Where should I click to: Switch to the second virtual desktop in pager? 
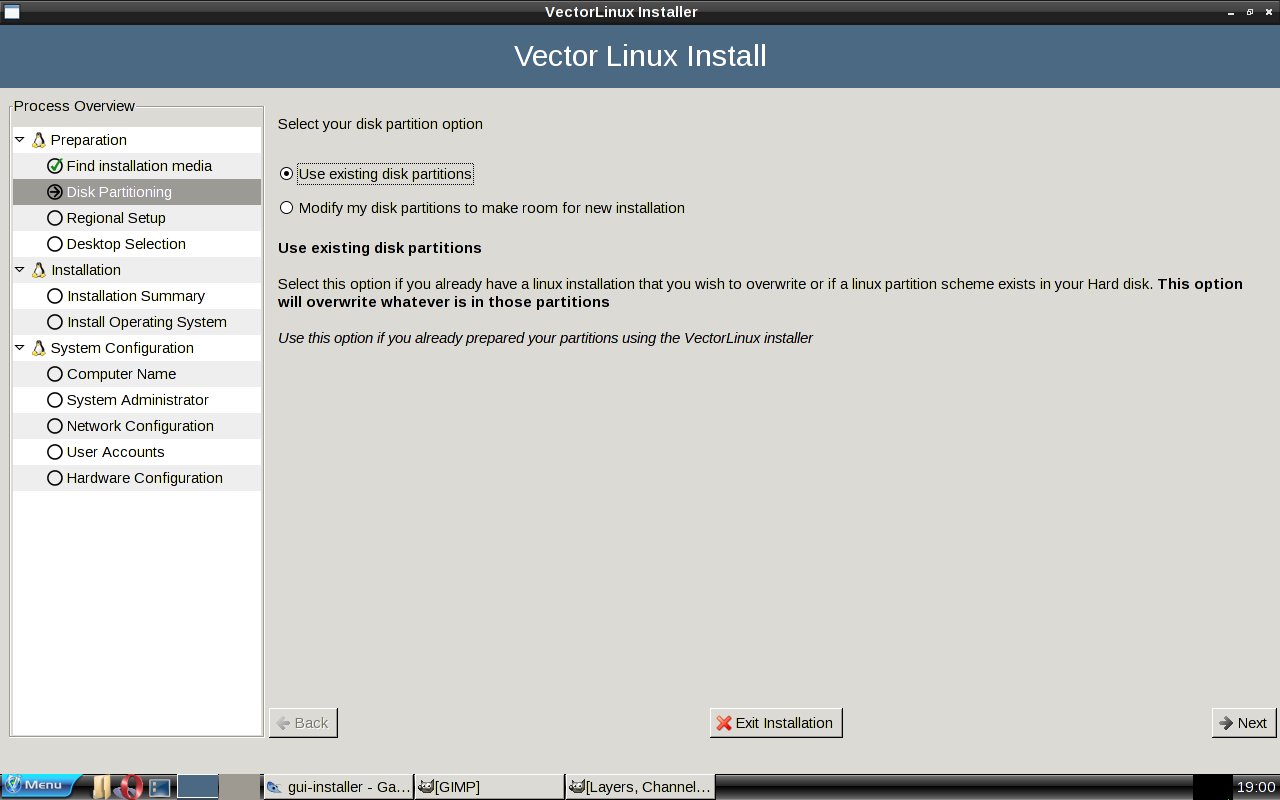click(239, 787)
